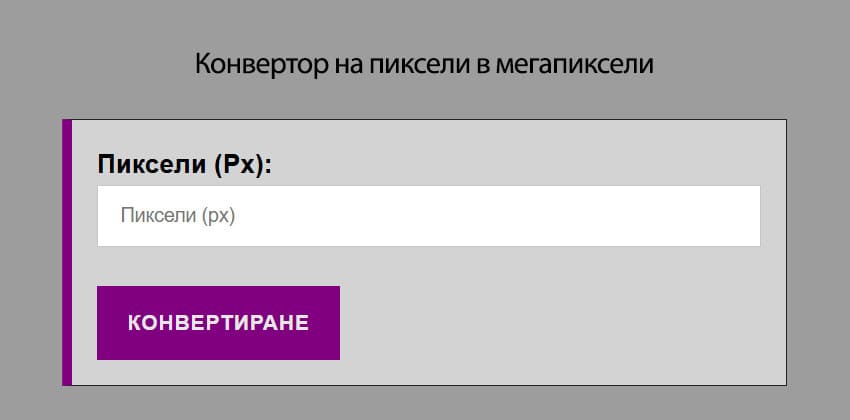Focus the pixels text box
Viewport: 850px width, 420px height.
click(x=428, y=216)
